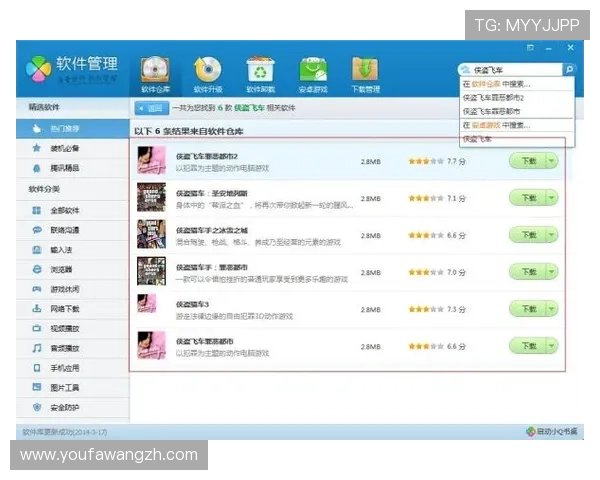Open the 游戏休闲 games category
The height and width of the screenshot is (480, 600).
[x=73, y=289]
